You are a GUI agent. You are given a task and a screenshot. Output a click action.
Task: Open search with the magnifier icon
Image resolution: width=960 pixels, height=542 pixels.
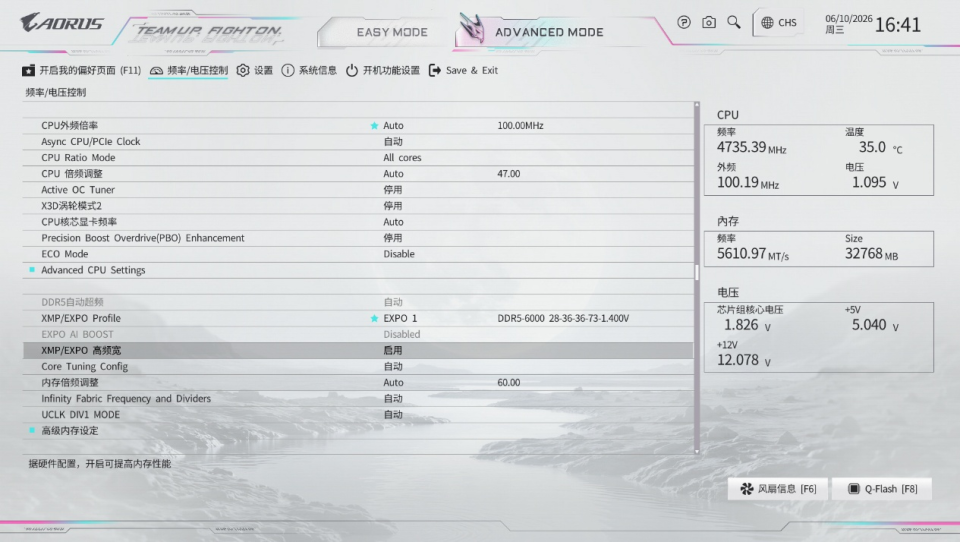[733, 23]
